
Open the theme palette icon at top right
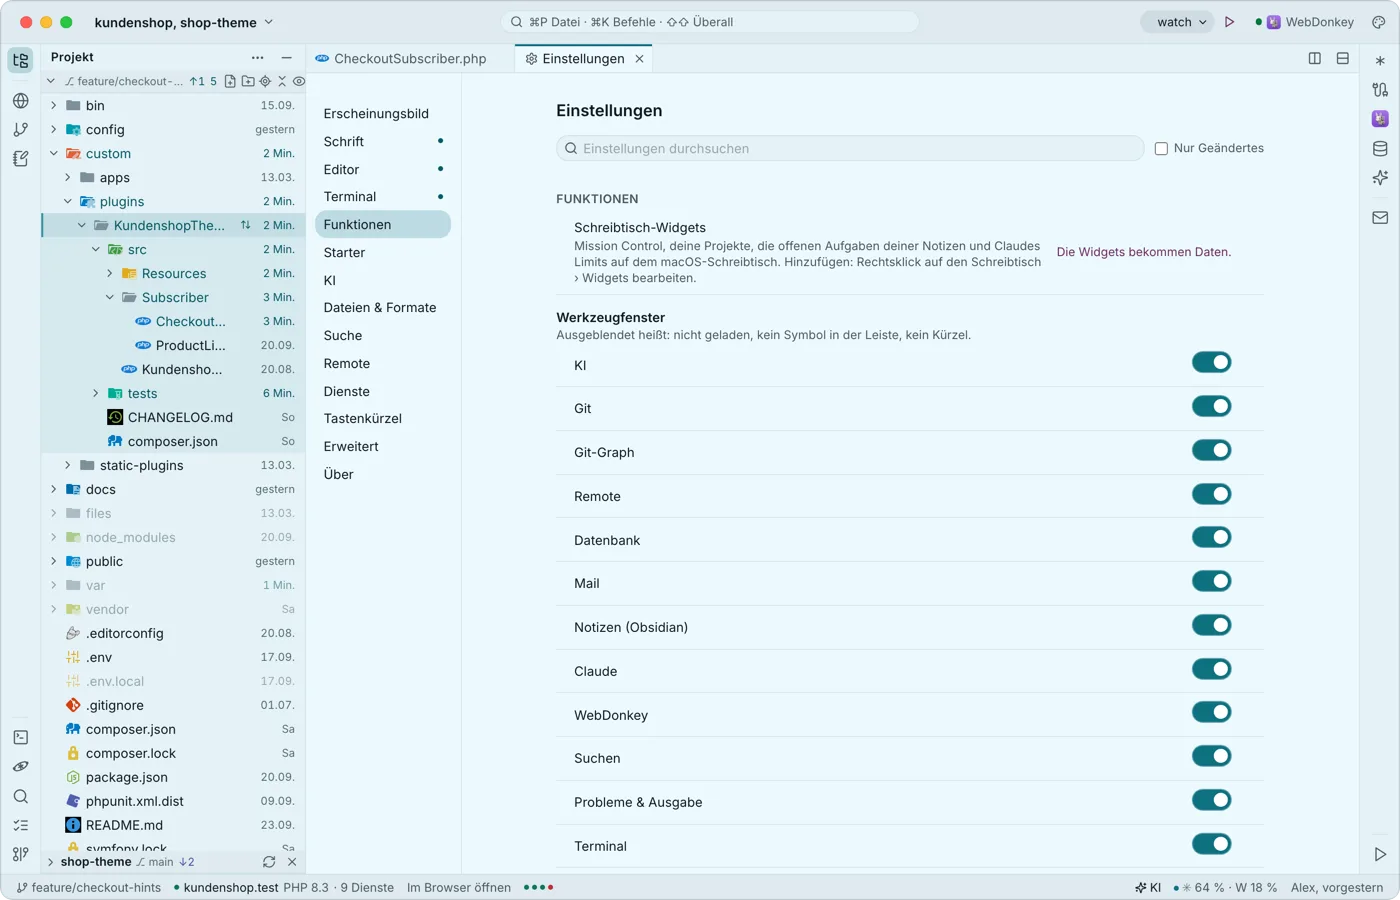click(1378, 22)
